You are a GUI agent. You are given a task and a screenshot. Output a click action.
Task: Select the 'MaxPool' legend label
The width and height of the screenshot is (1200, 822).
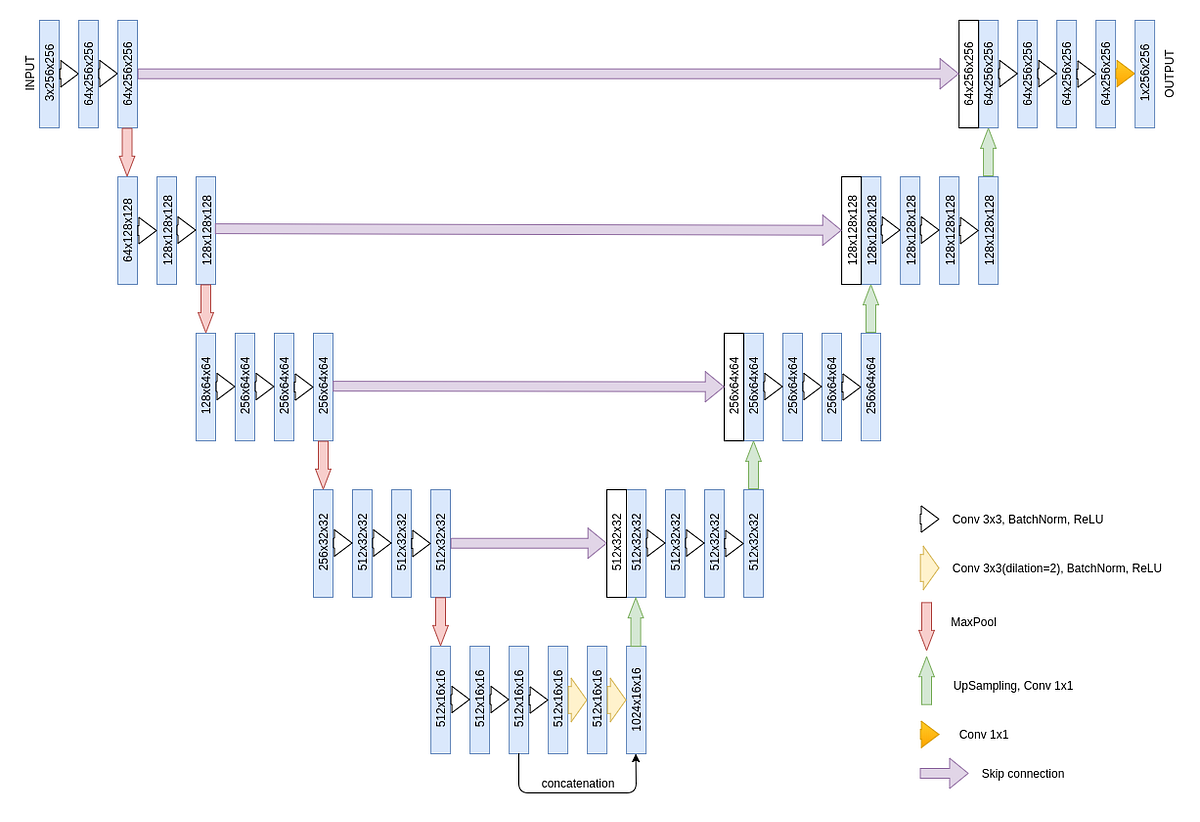[973, 622]
